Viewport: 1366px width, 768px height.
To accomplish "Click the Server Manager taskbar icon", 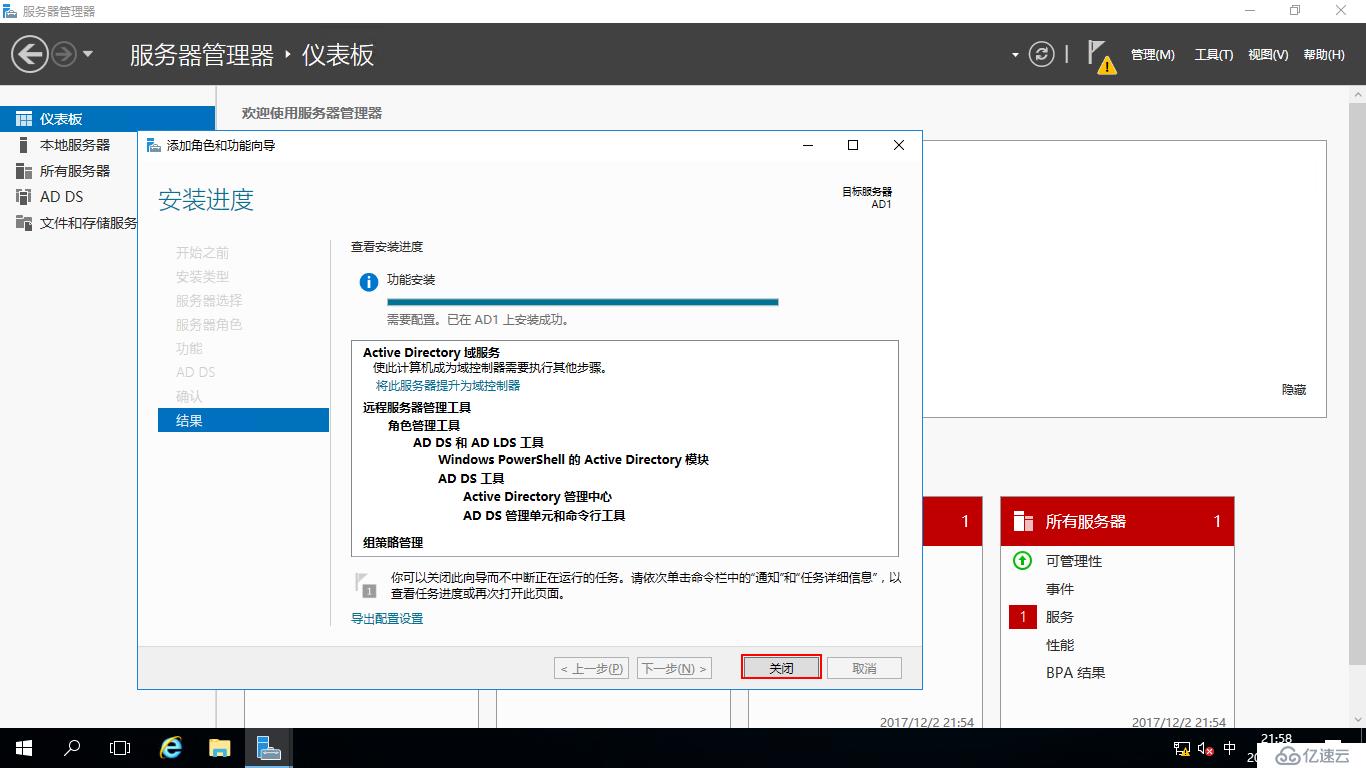I will tap(268, 748).
